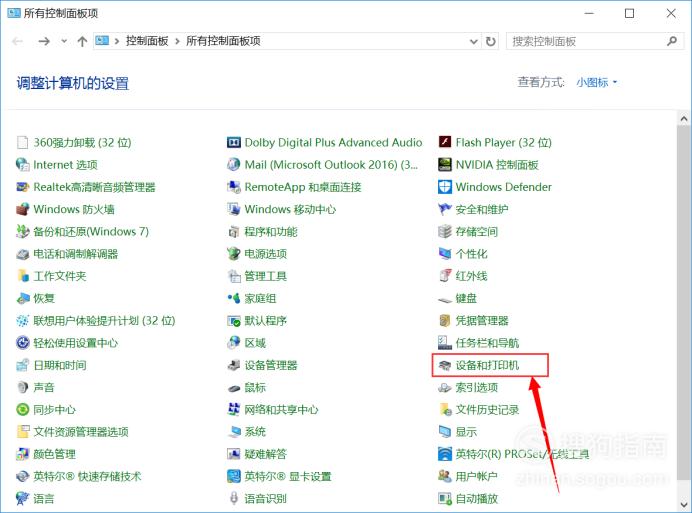Open the 索引选项 link
The height and width of the screenshot is (513, 692).
(477, 388)
